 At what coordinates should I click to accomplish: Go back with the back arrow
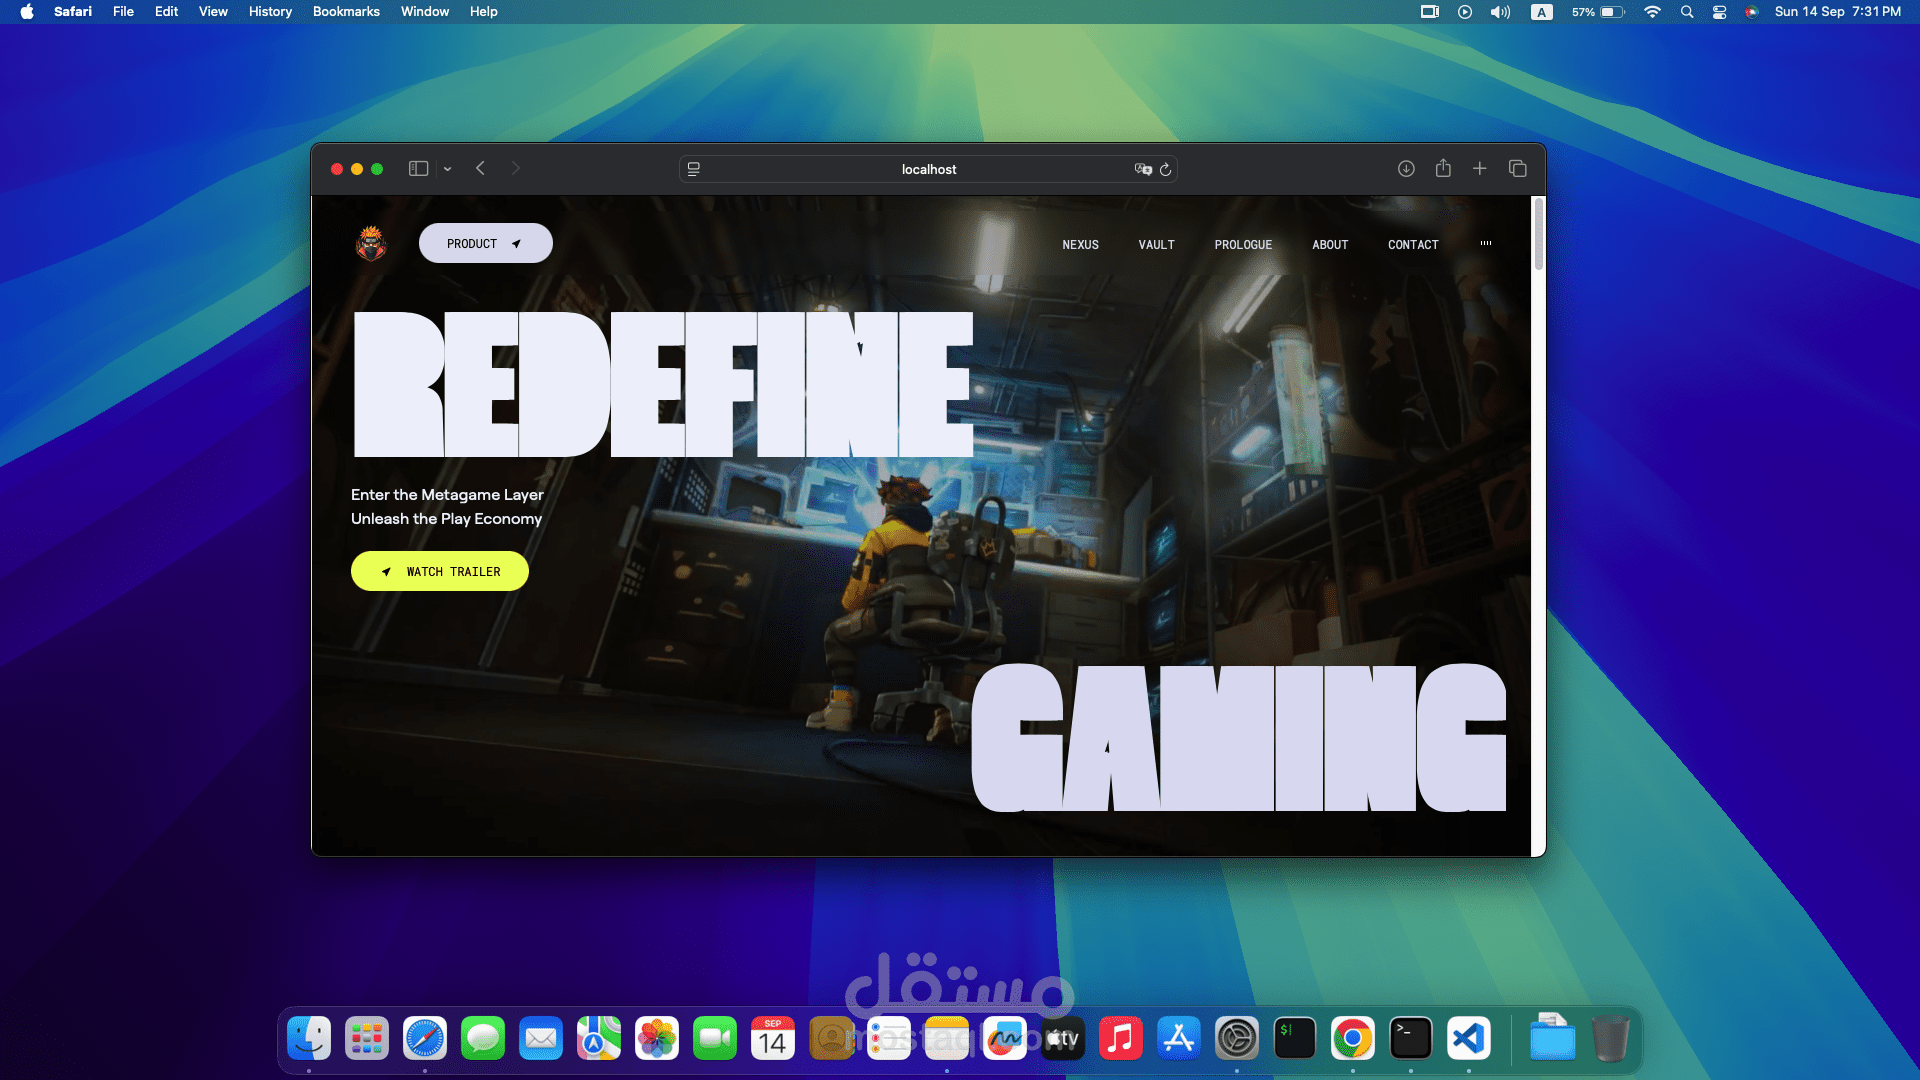tap(481, 168)
